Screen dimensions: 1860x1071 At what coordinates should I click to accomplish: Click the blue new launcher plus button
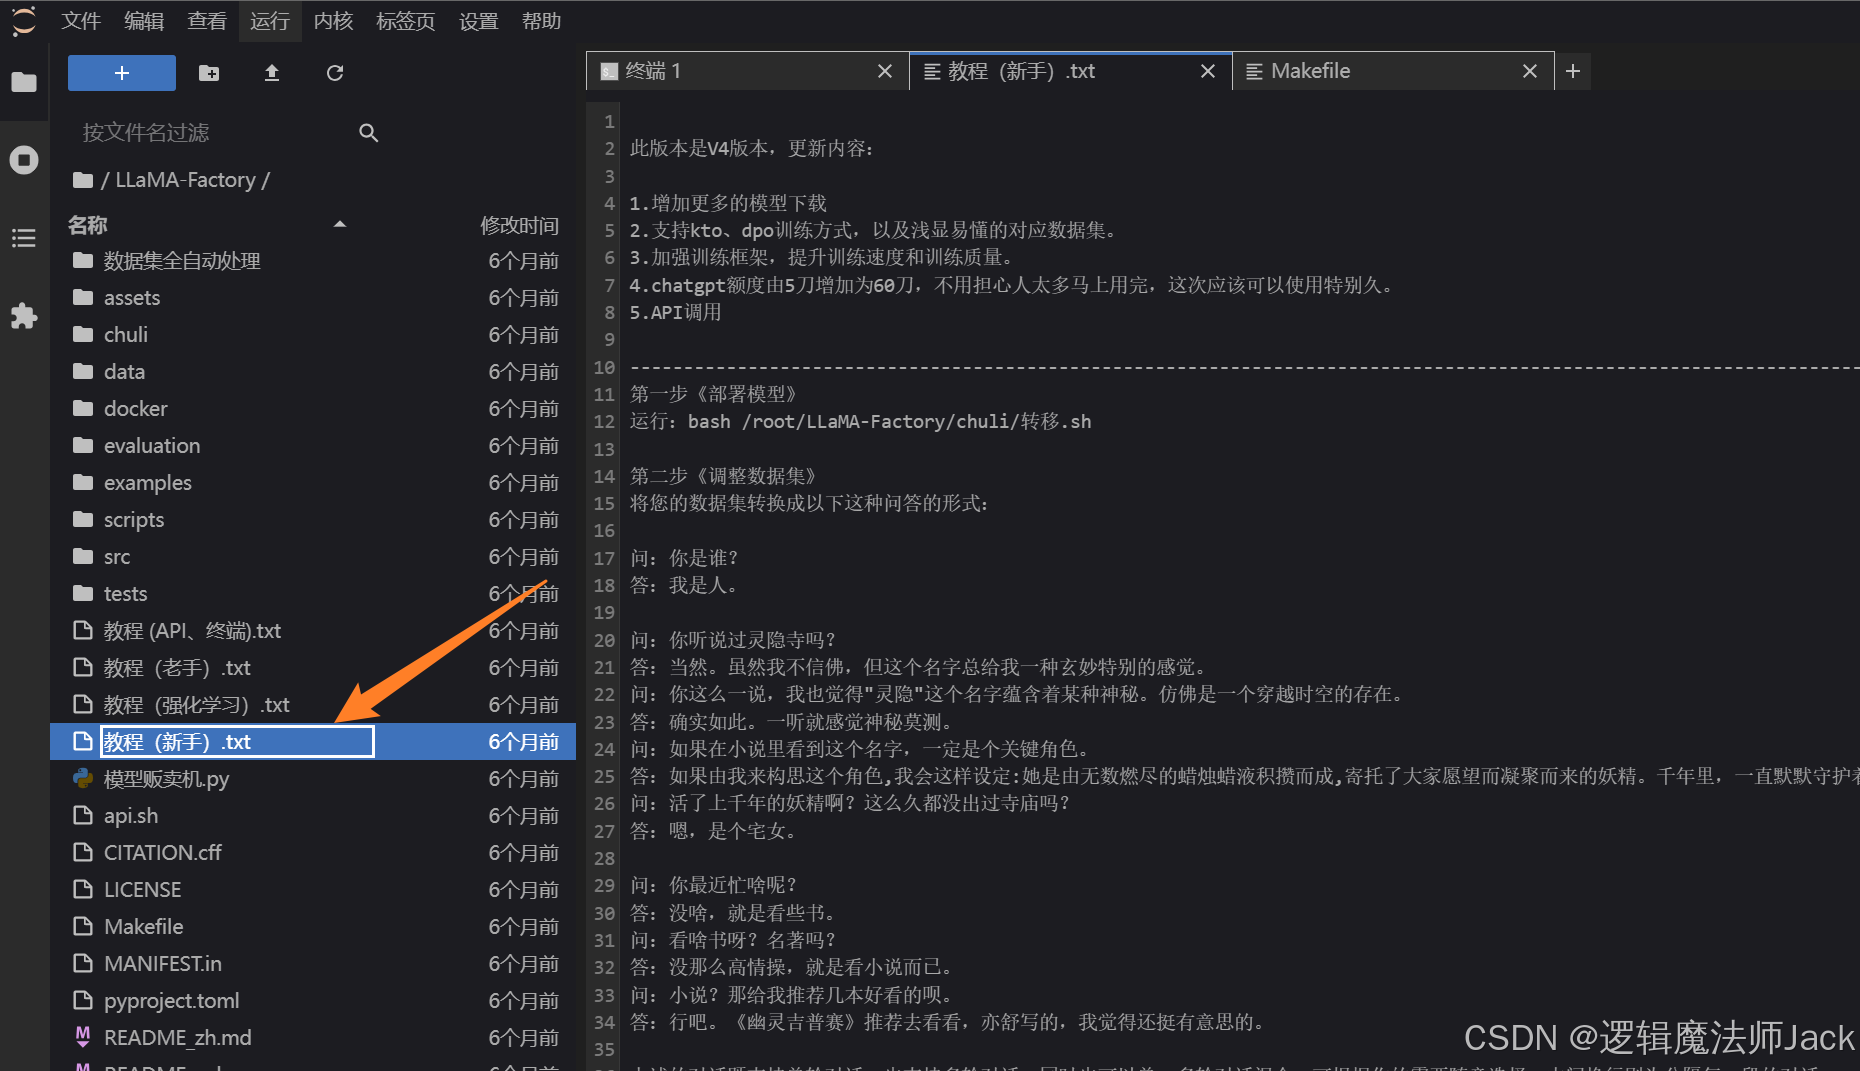(122, 73)
